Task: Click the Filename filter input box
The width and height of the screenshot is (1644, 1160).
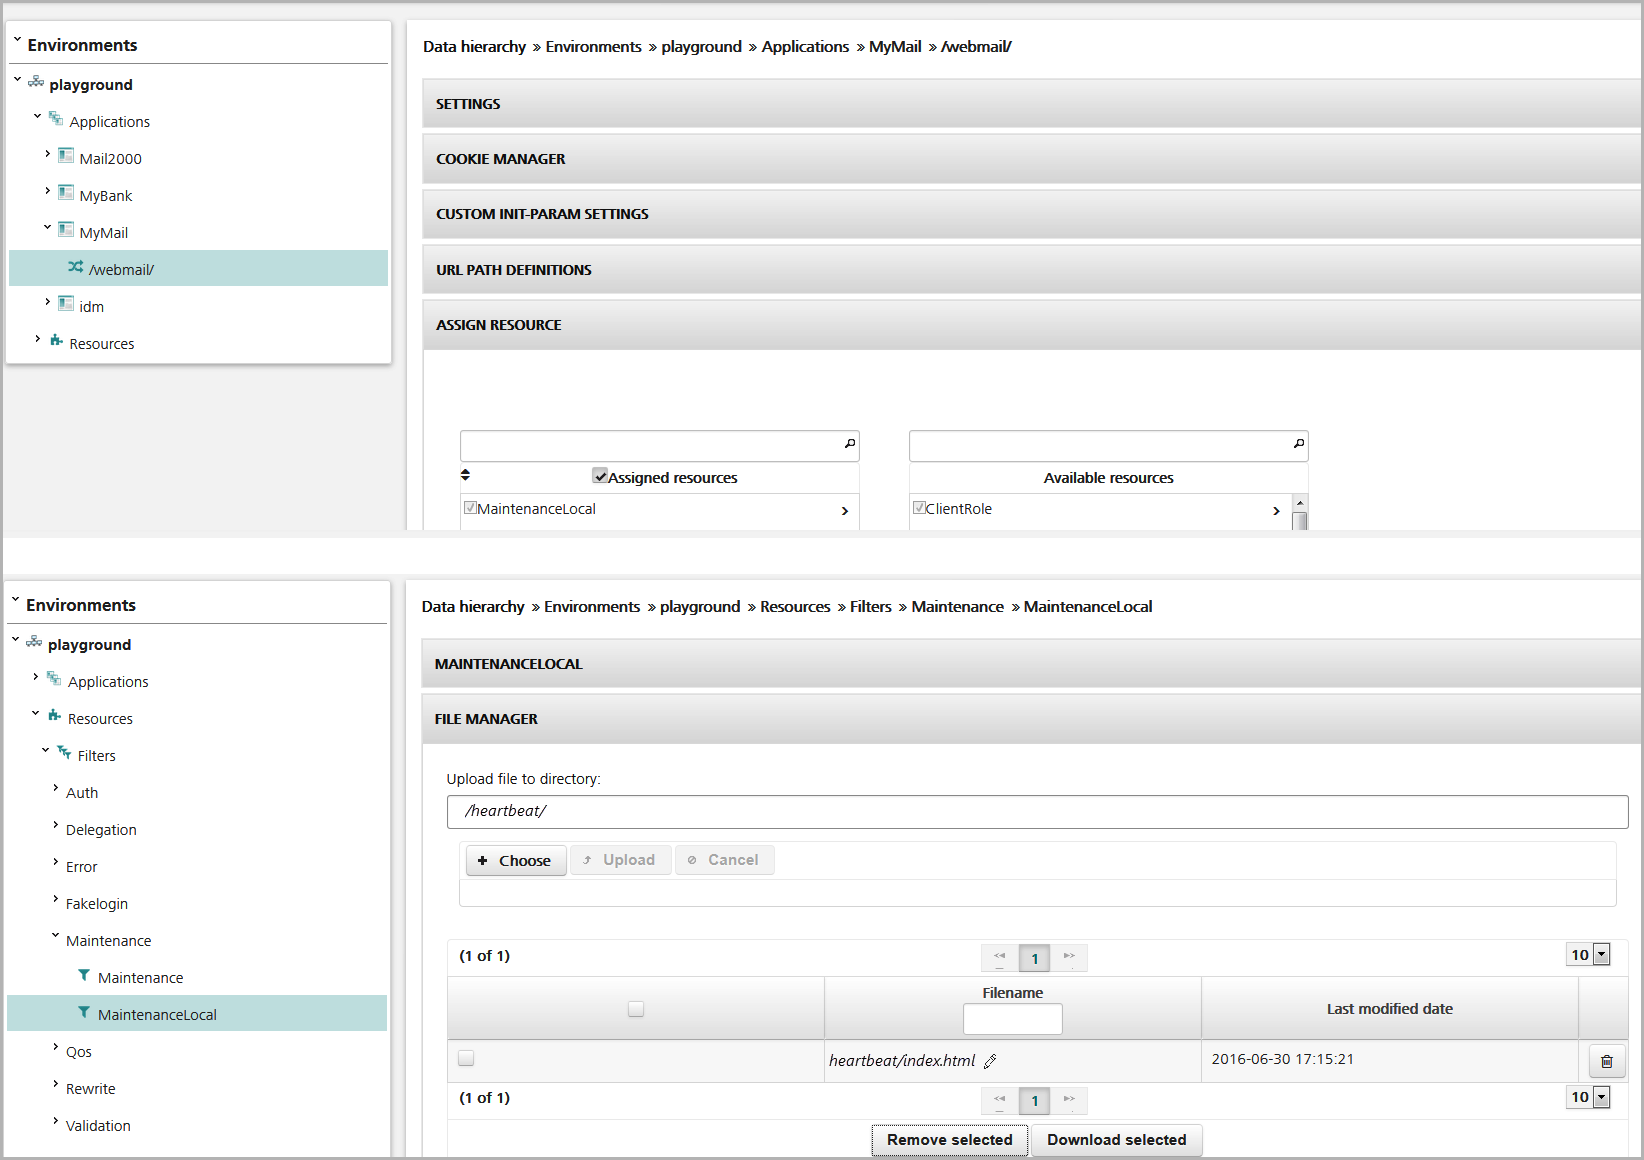Action: point(1012,1019)
